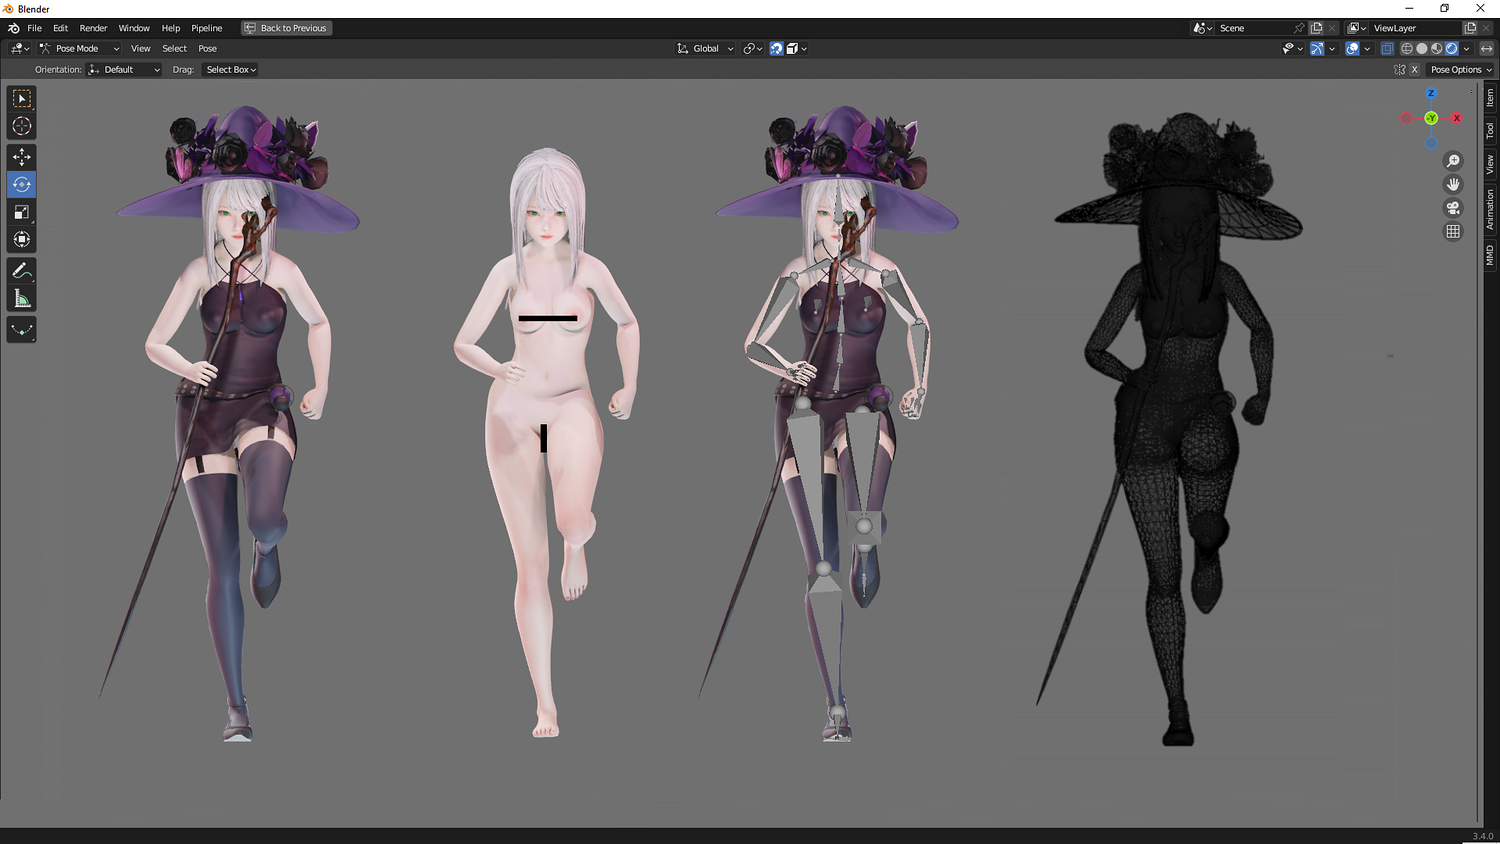Open the MMD sidebar tab
1500x844 pixels.
(1490, 255)
